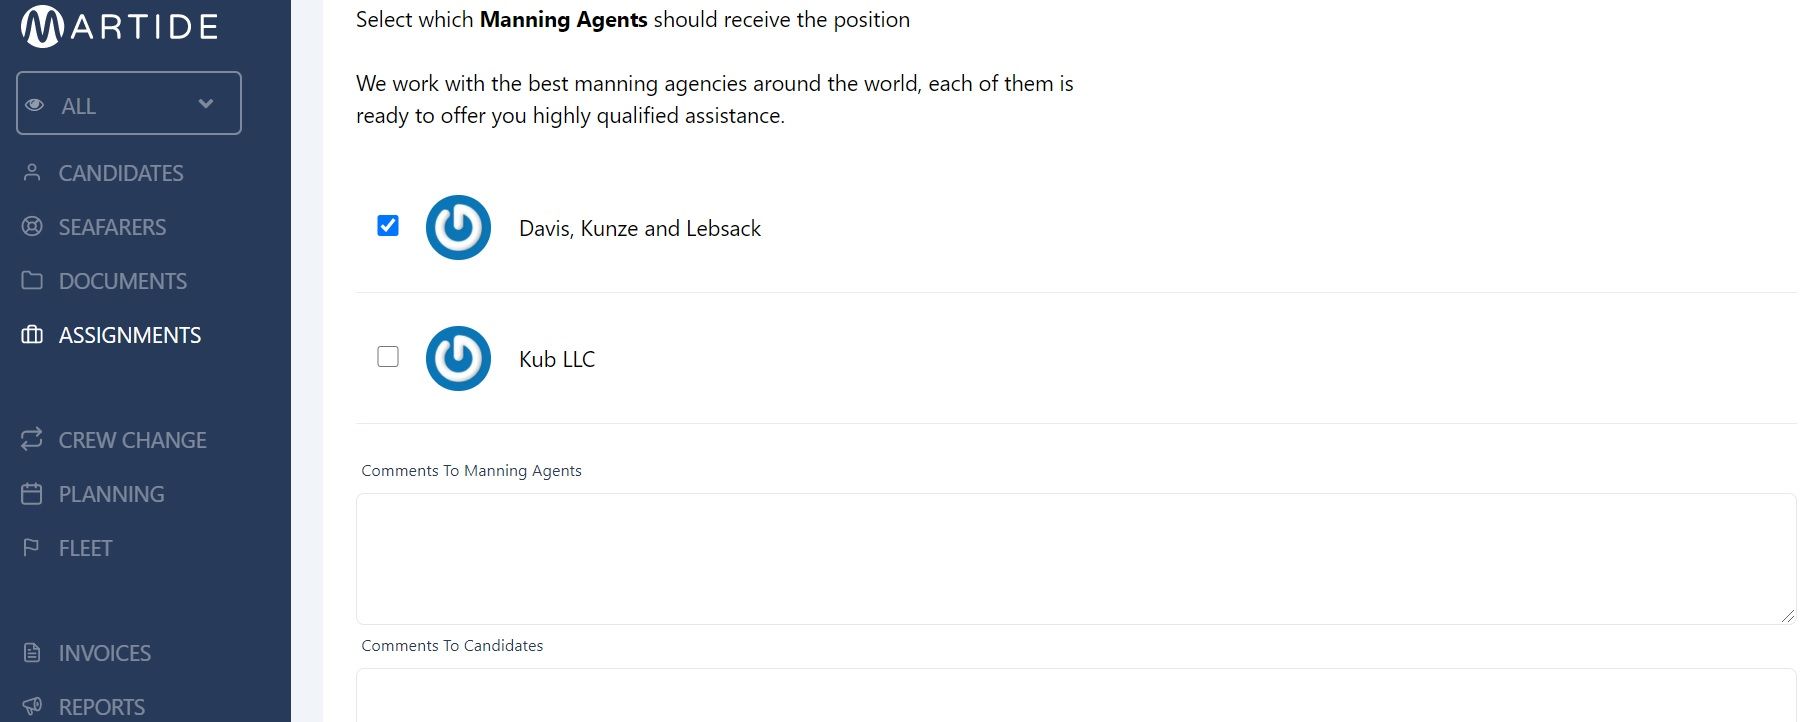Viewport: 1813px width, 722px height.
Task: Click the Crew Change arrows icon
Action: (x=32, y=439)
